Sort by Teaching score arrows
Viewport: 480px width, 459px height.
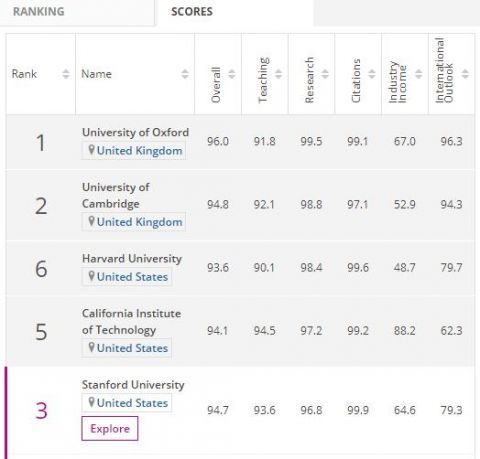tap(278, 74)
